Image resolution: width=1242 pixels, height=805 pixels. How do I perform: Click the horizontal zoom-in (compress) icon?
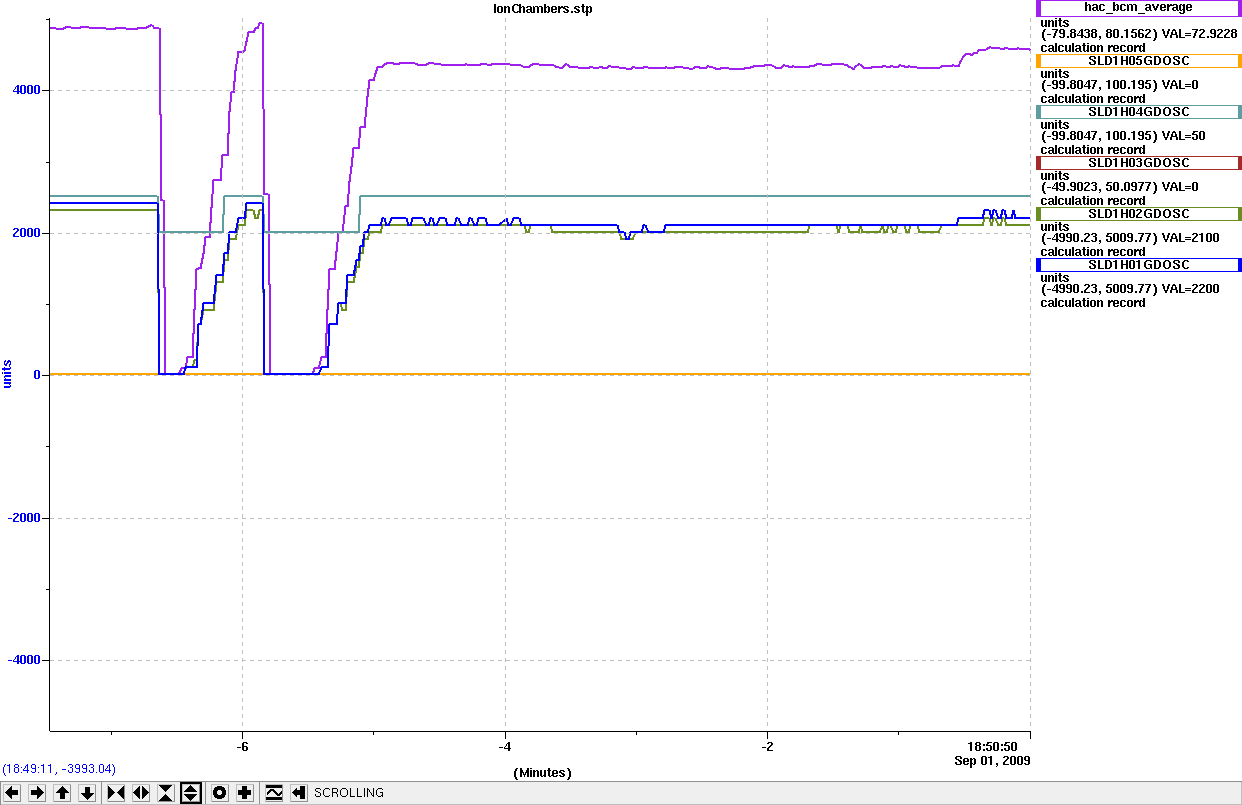click(x=116, y=793)
